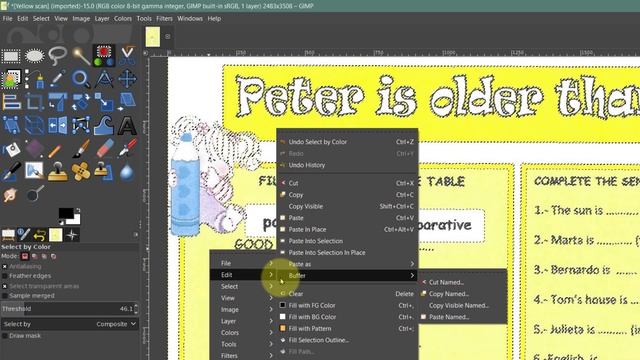The height and width of the screenshot is (360, 640).
Task: Select the Paintbrush tool
Action: click(x=81, y=149)
